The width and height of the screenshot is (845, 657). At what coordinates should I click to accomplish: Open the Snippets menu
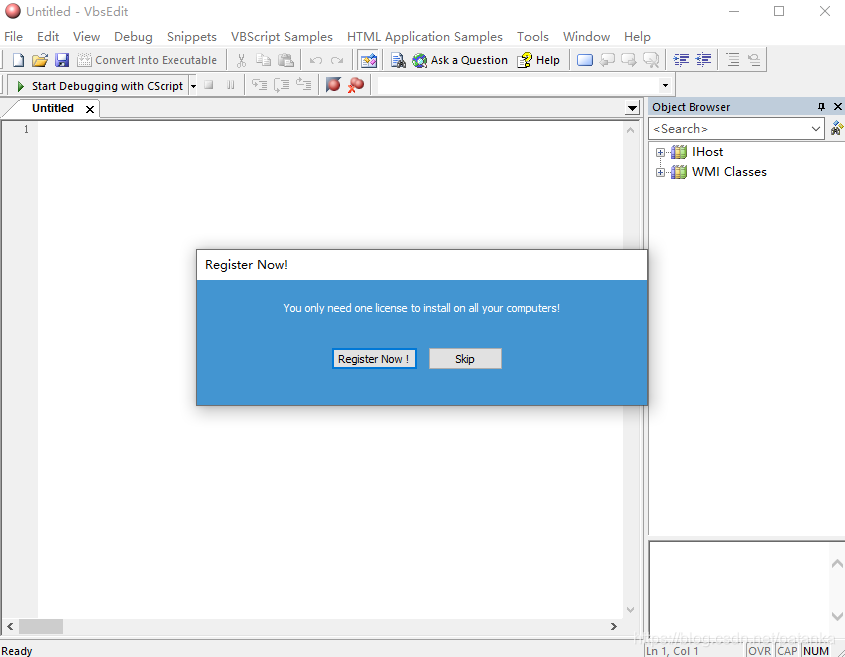(191, 37)
